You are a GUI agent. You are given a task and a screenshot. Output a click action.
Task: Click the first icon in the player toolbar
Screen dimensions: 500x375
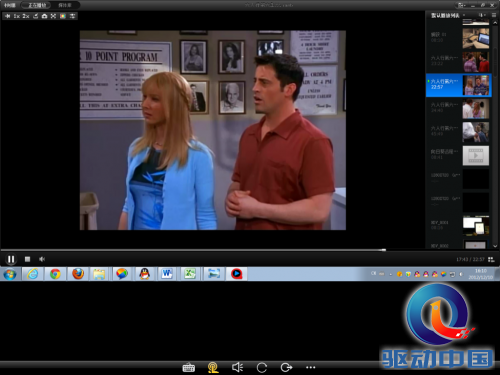pos(8,16)
